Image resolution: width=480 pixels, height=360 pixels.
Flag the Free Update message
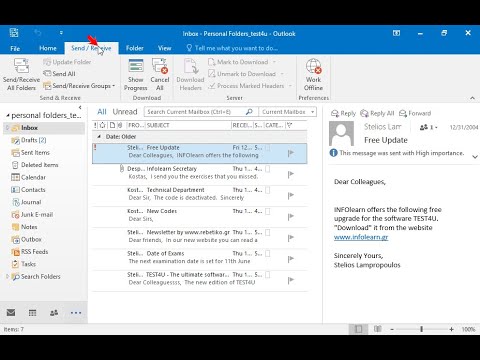290,153
